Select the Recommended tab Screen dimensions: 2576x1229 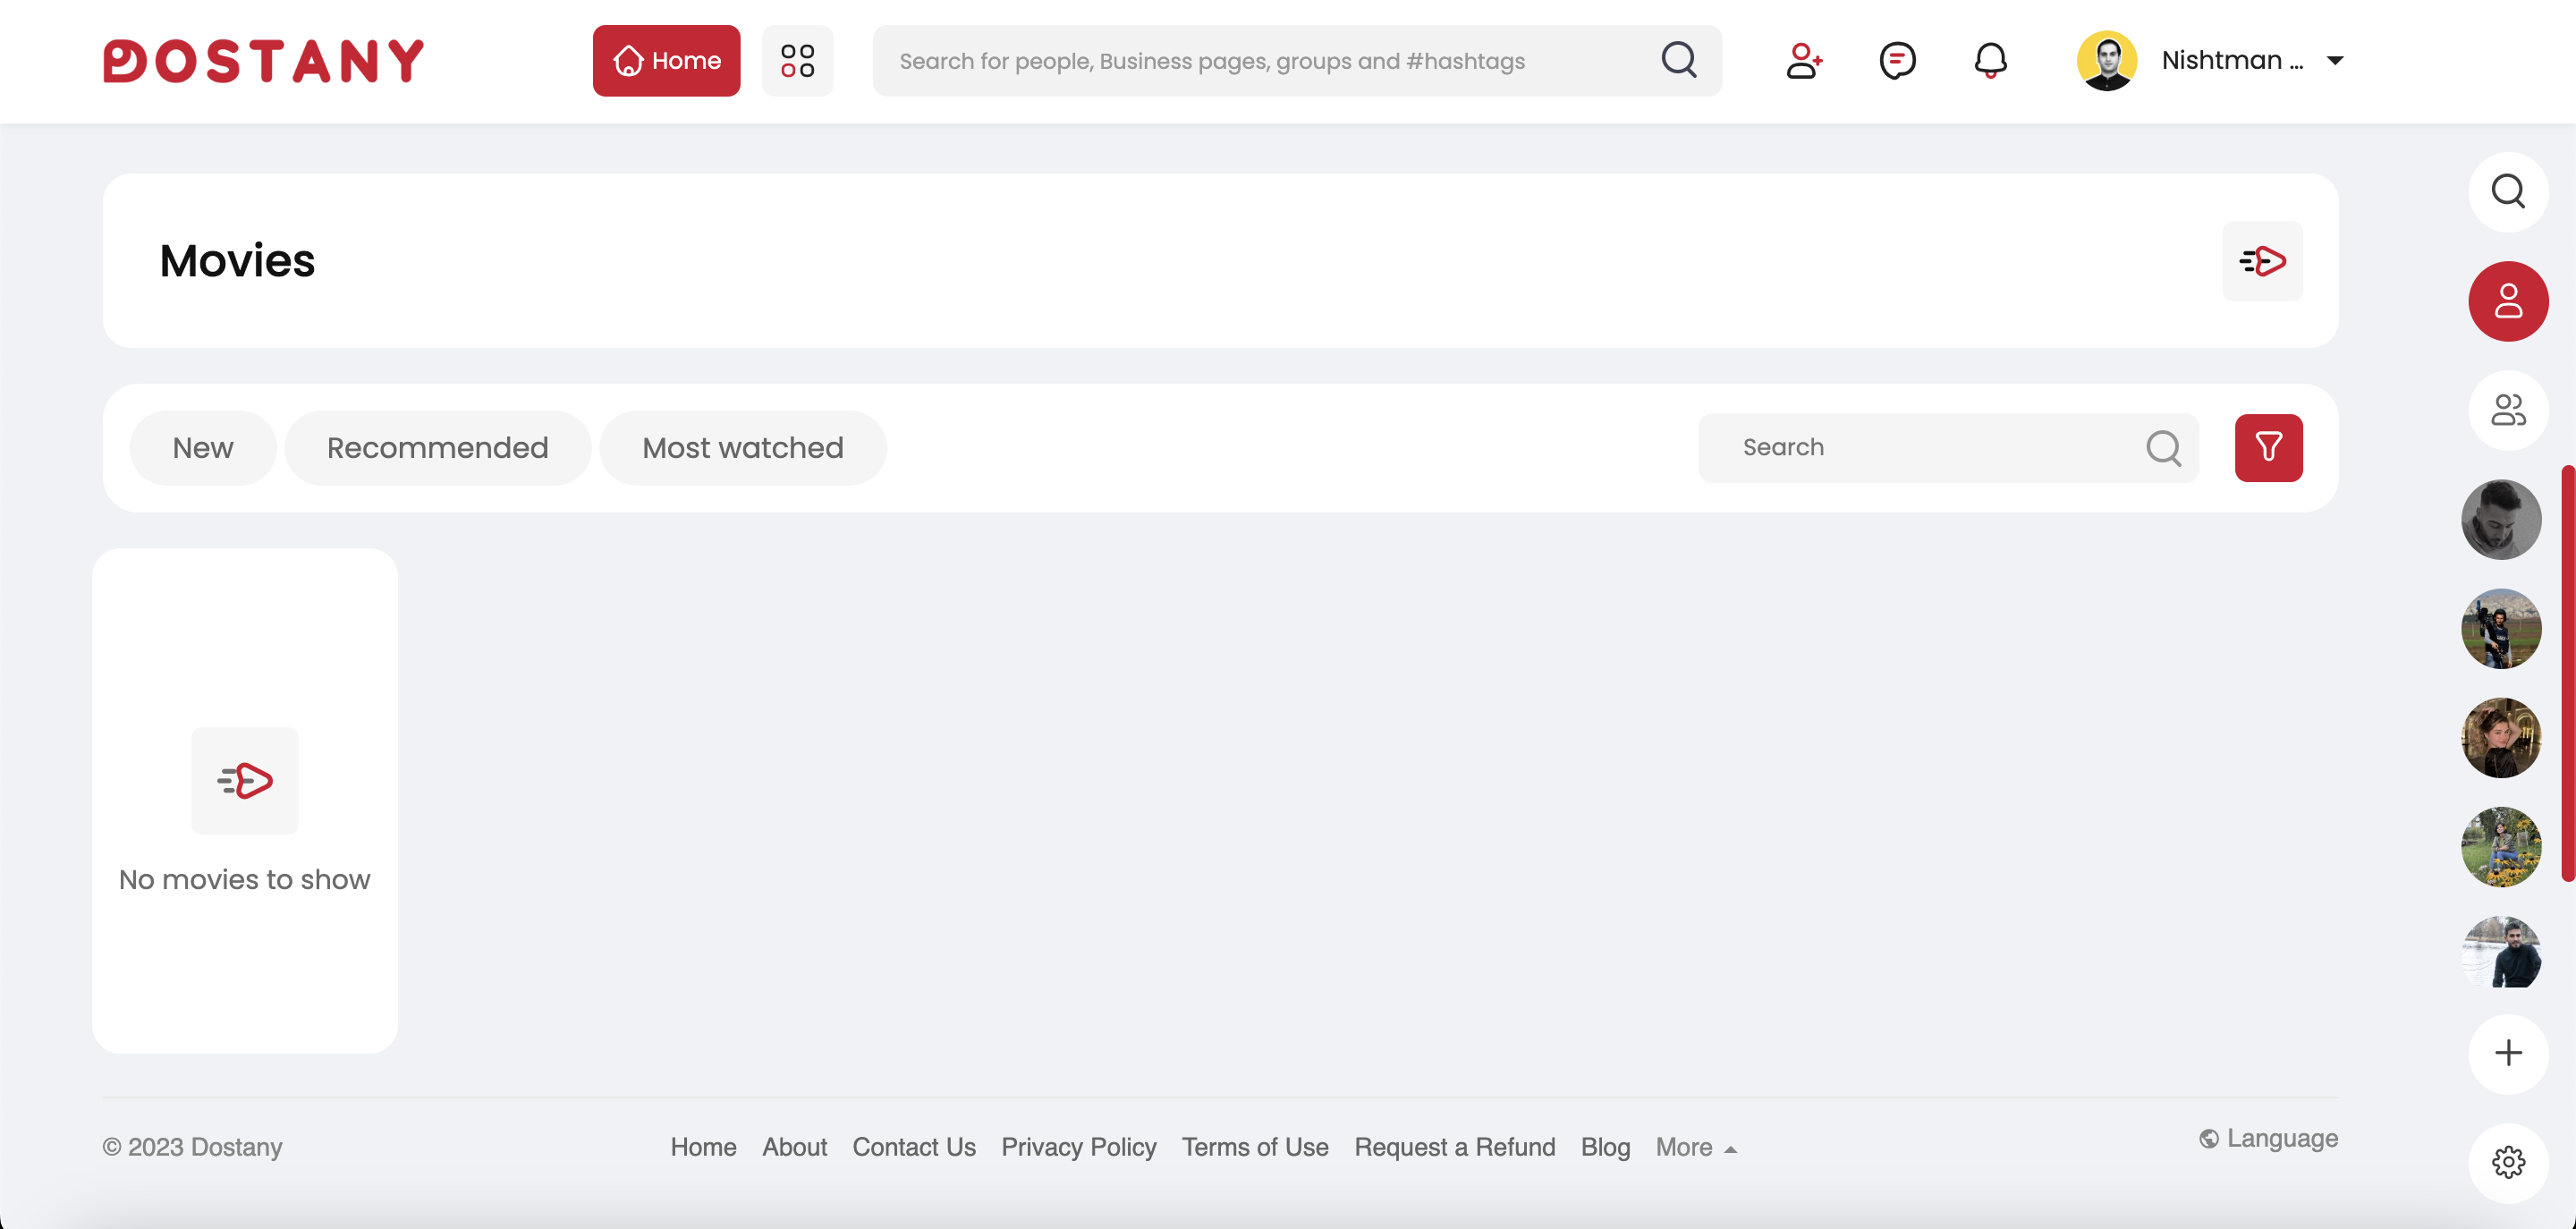coord(437,447)
